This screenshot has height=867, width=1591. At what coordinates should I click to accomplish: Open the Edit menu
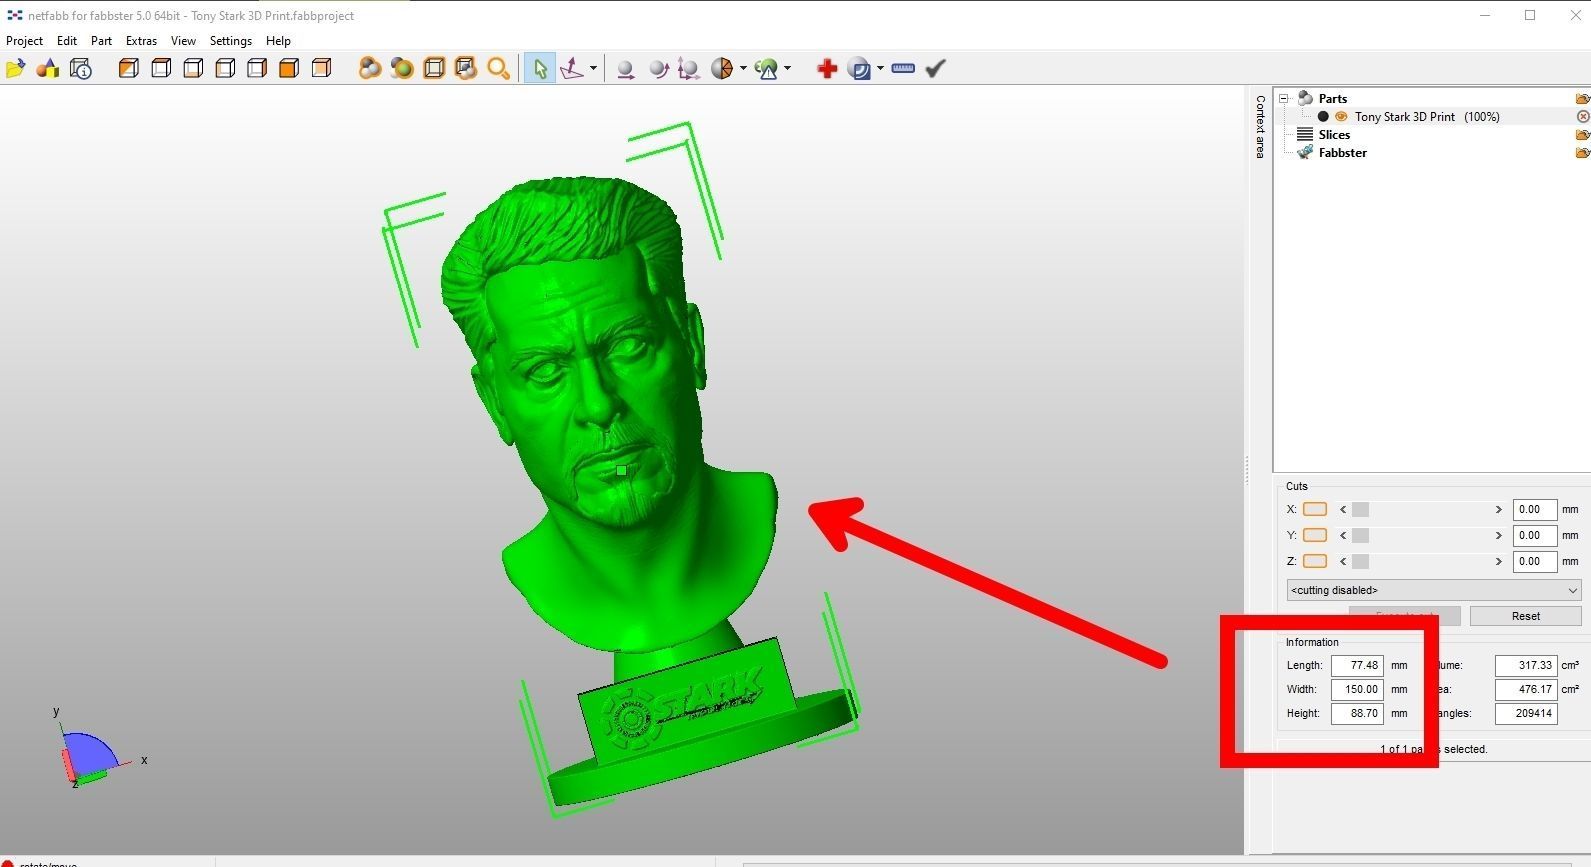(67, 41)
